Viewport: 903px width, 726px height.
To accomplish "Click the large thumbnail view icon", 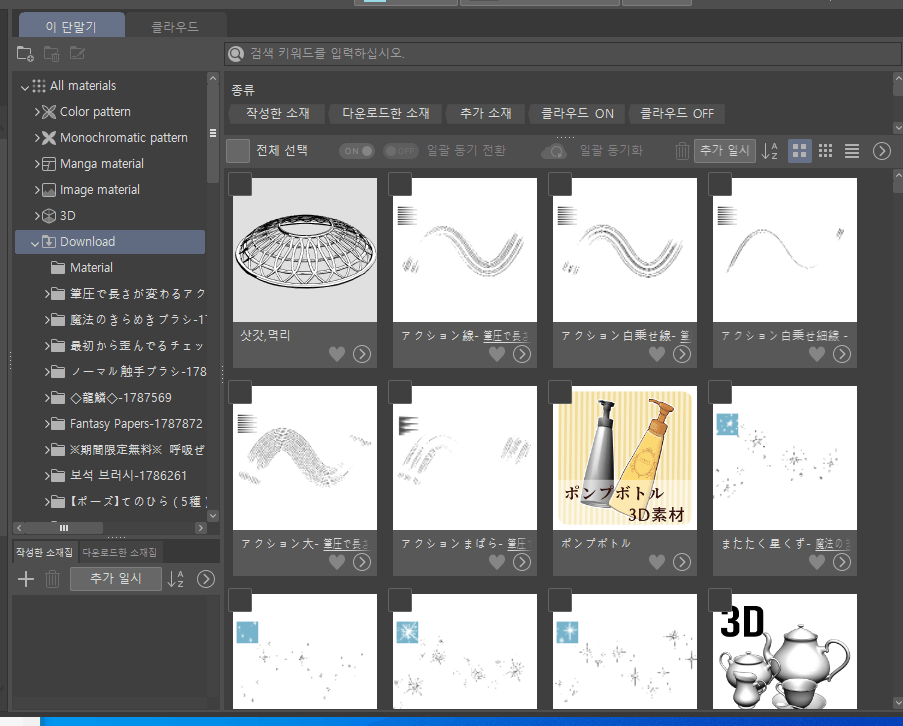I will [x=800, y=151].
